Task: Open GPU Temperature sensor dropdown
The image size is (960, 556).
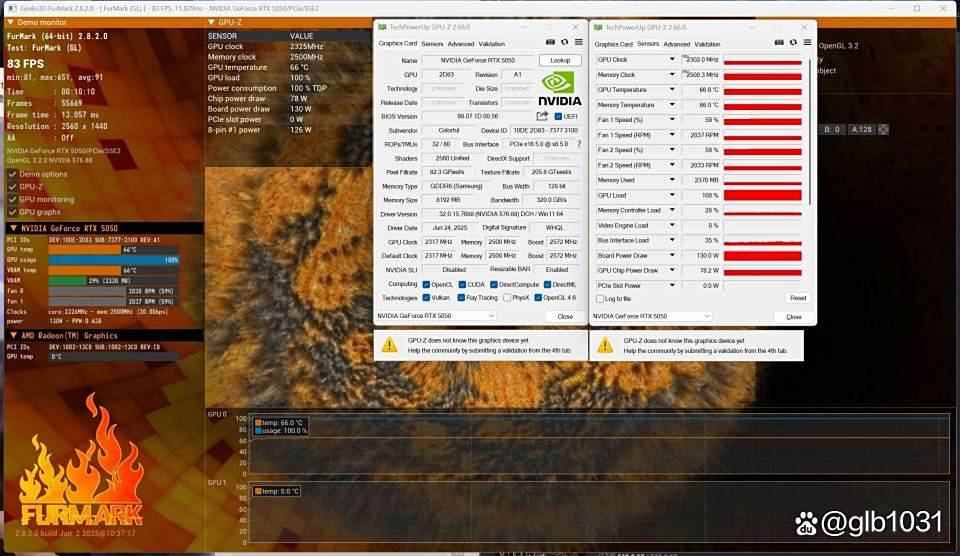Action: point(672,89)
